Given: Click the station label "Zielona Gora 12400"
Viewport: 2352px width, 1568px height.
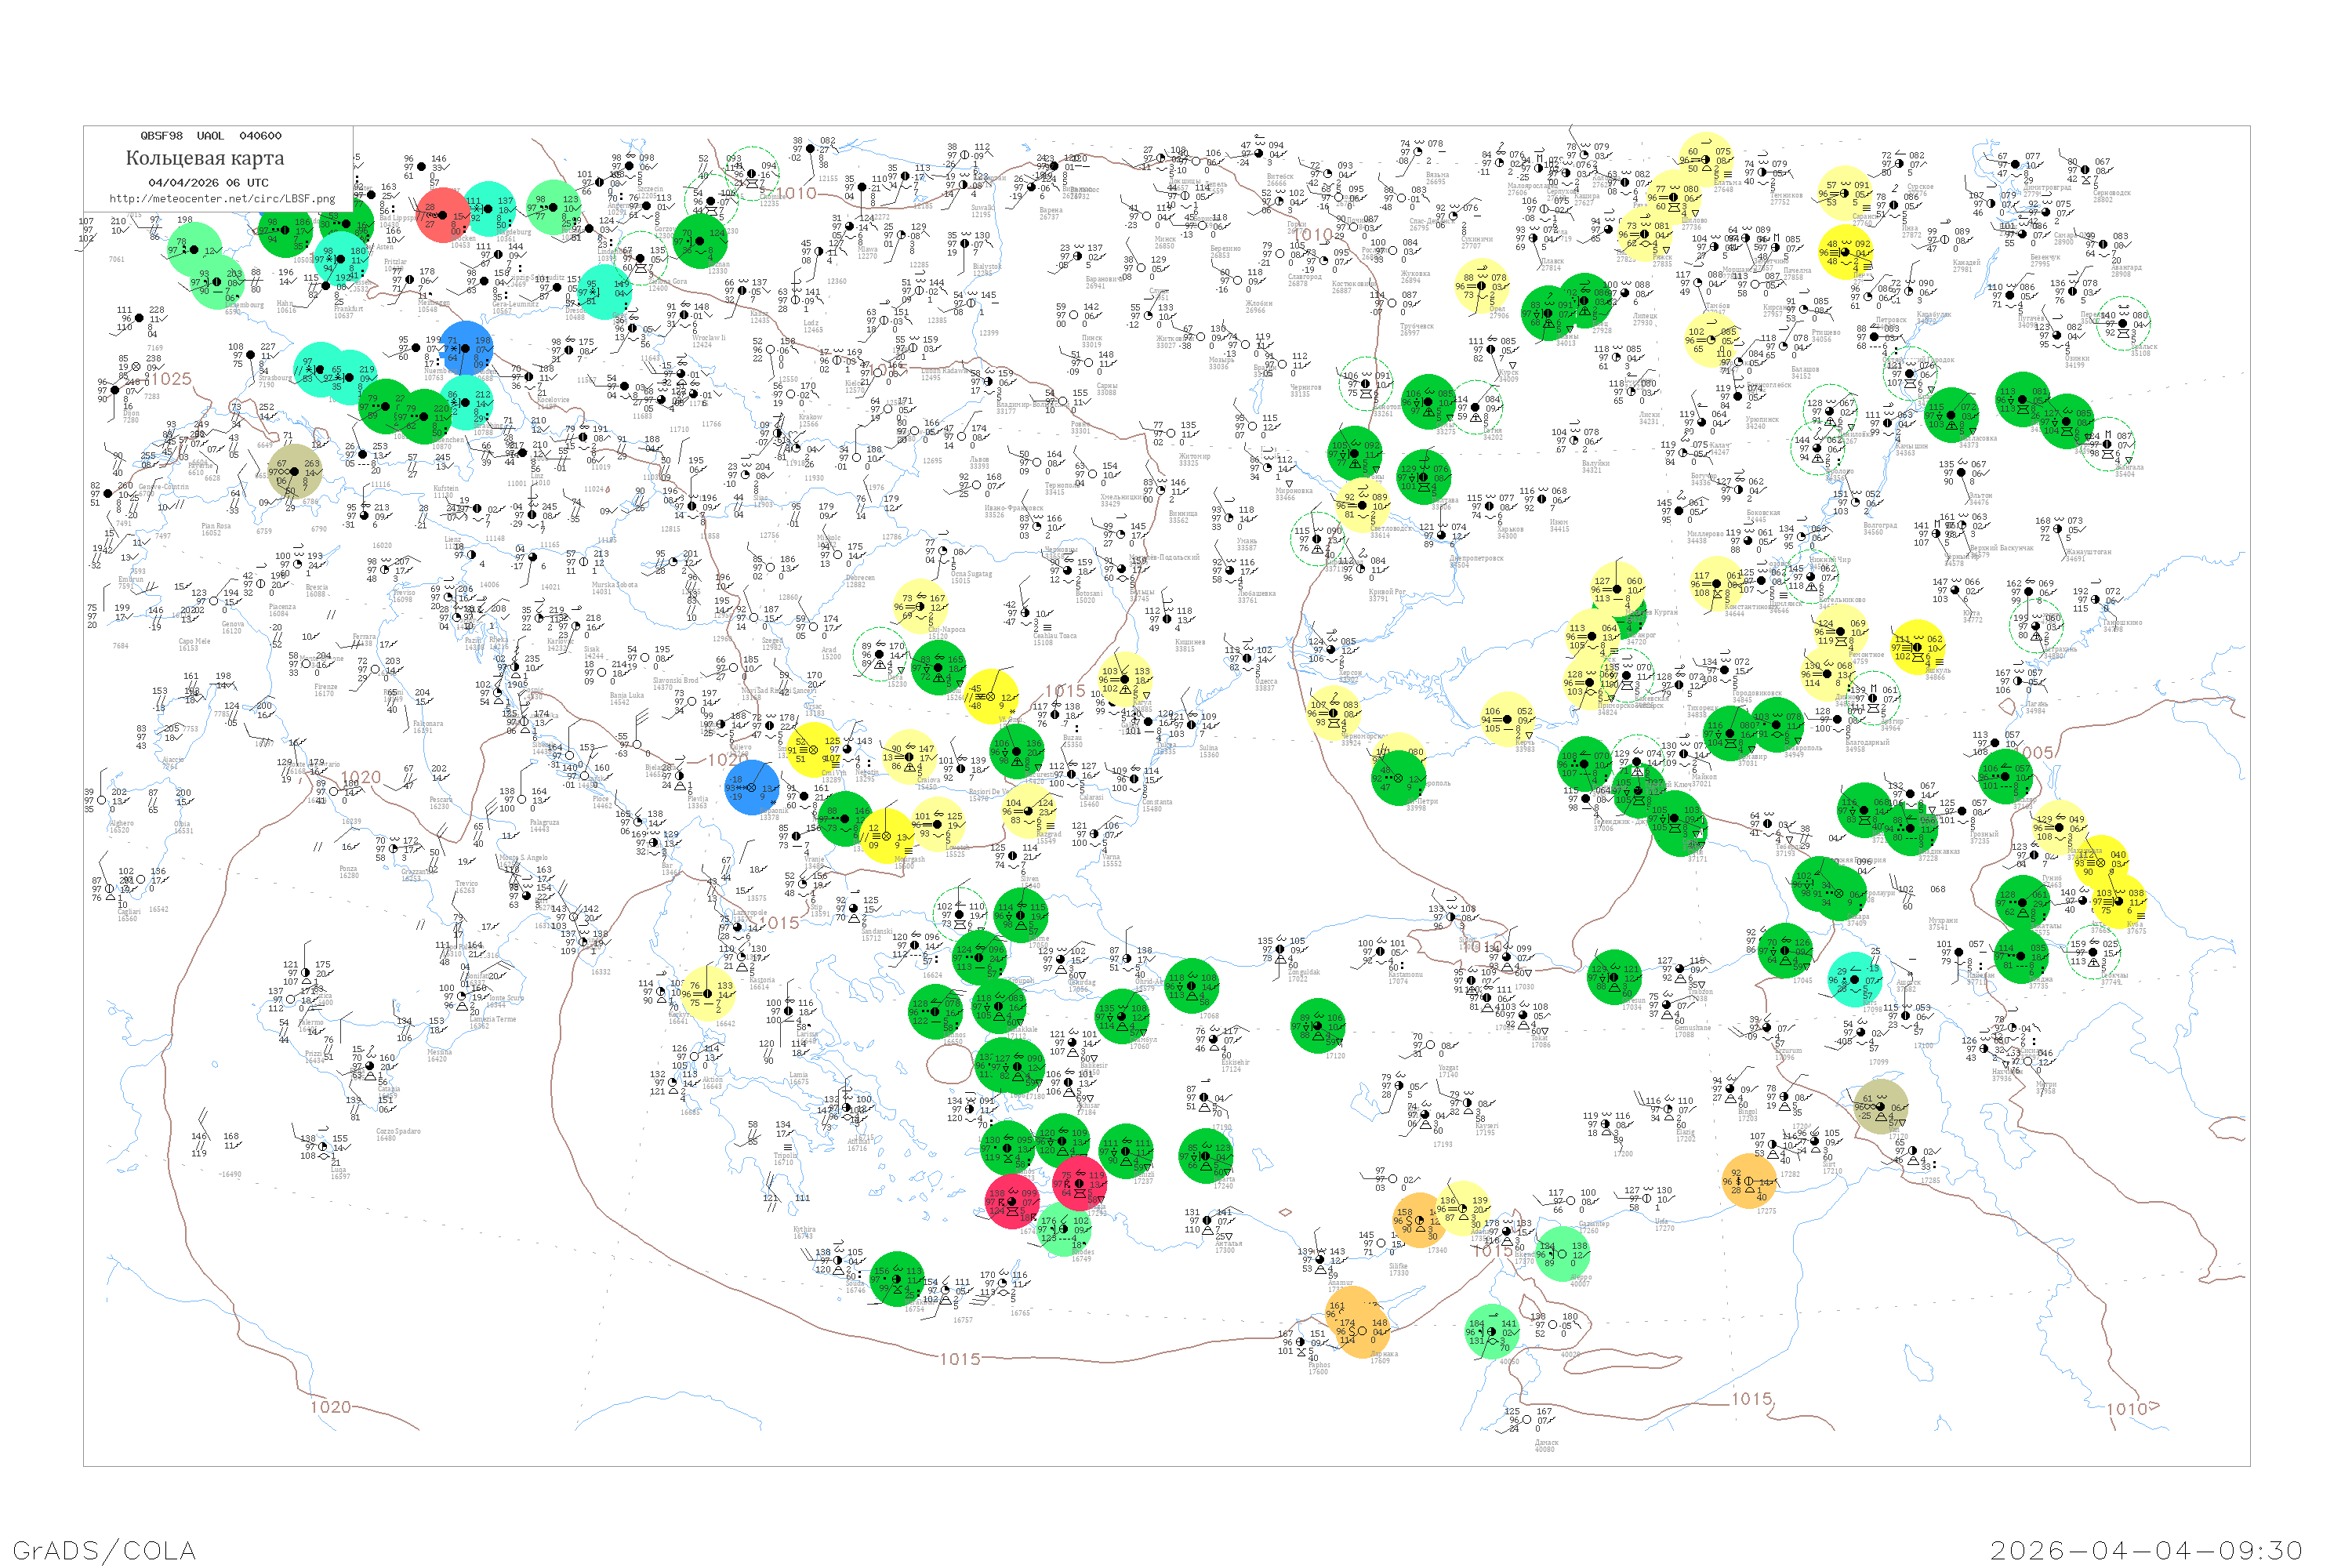Looking at the screenshot, I should (667, 285).
